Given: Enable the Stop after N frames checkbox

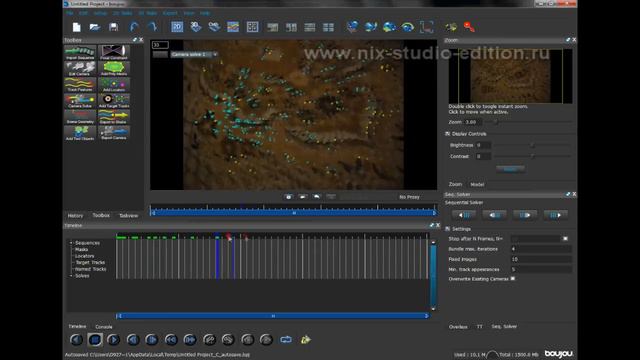Looking at the screenshot, I should coord(565,238).
